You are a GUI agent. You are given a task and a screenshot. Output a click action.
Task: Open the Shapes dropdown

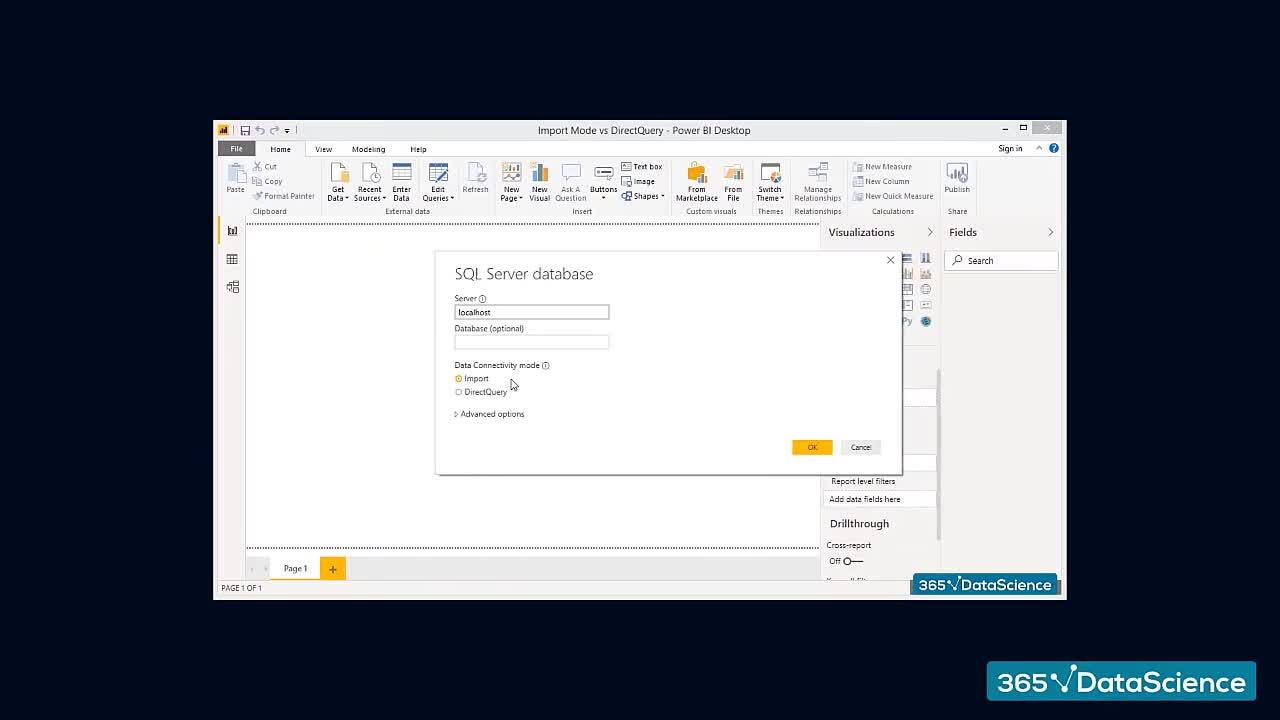pos(642,196)
